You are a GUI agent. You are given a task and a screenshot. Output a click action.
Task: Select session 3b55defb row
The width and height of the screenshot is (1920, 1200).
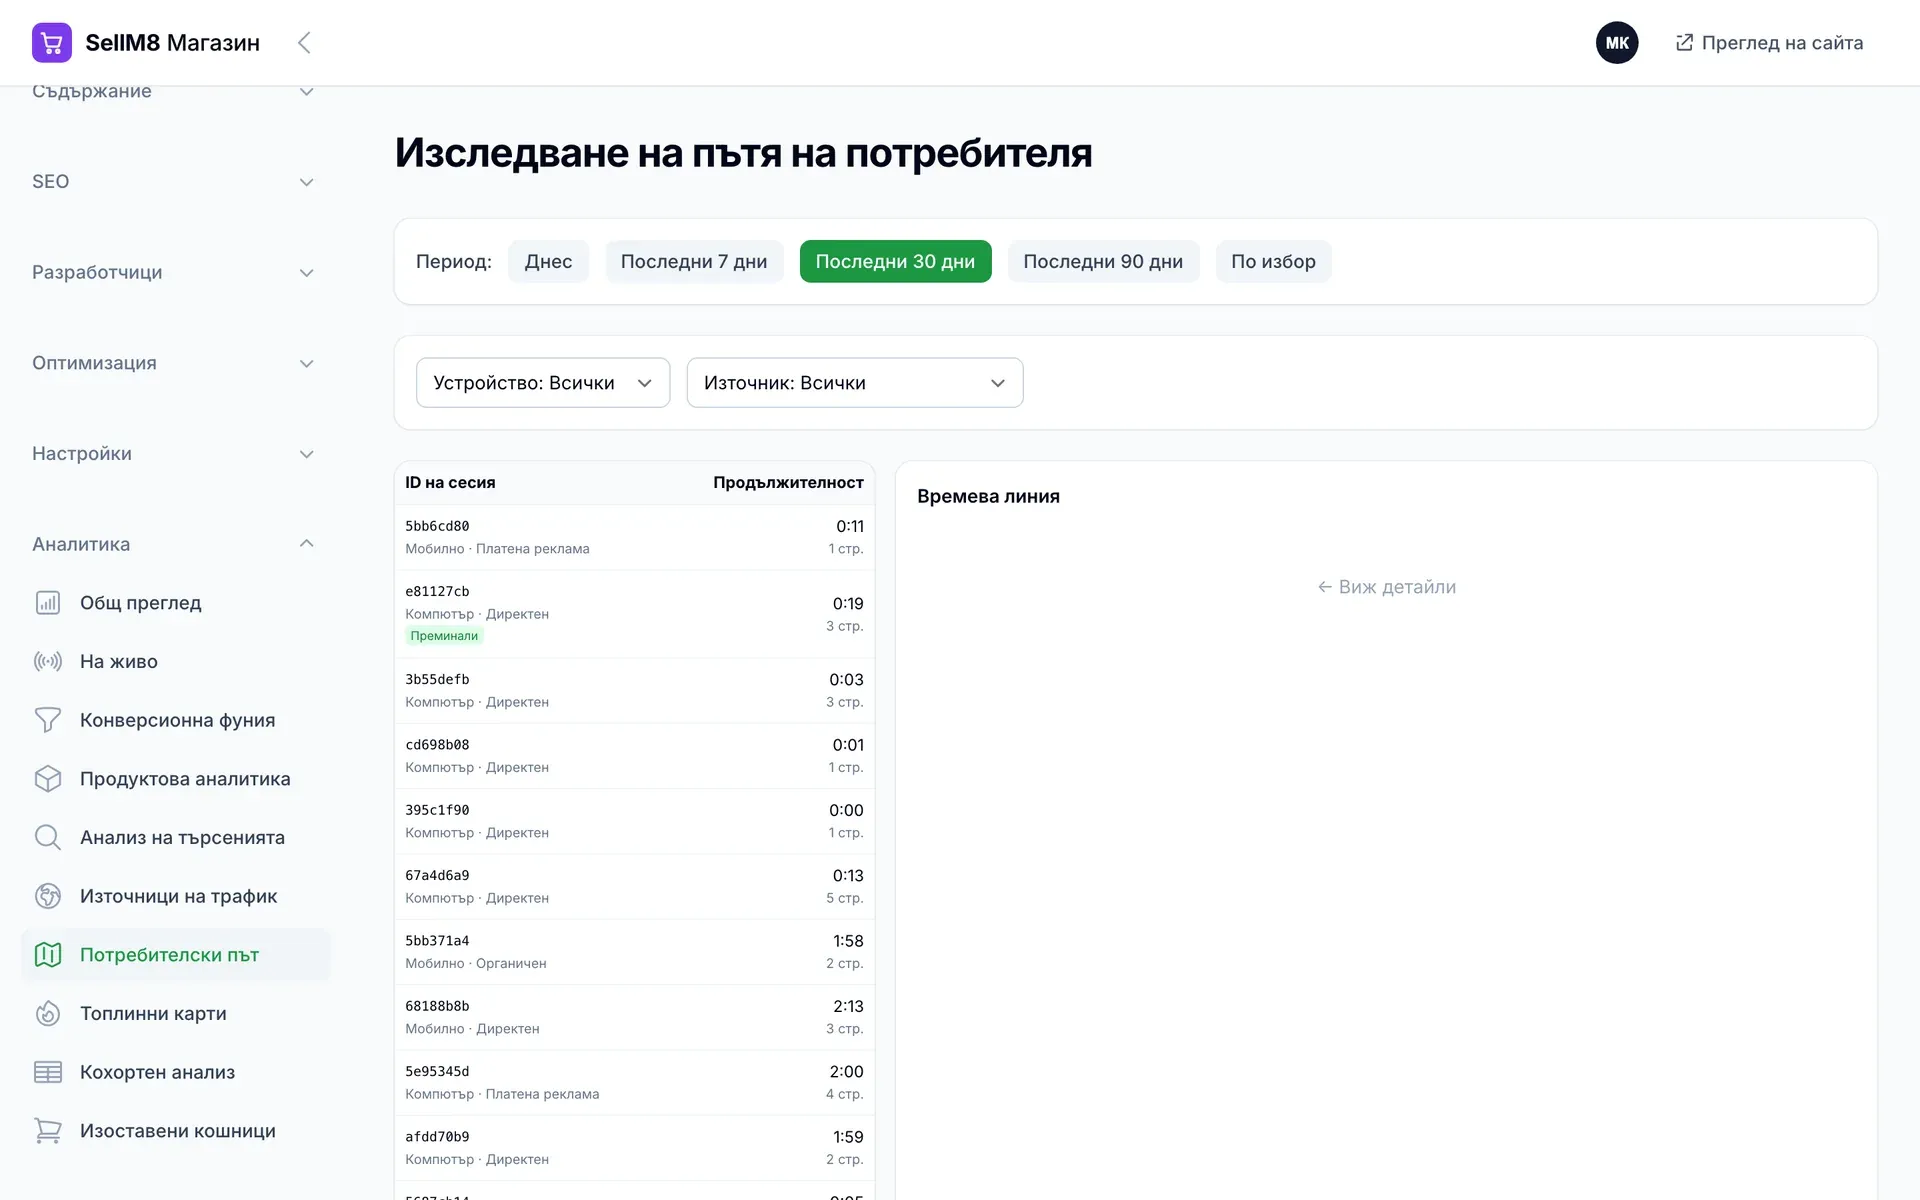pyautogui.click(x=634, y=691)
